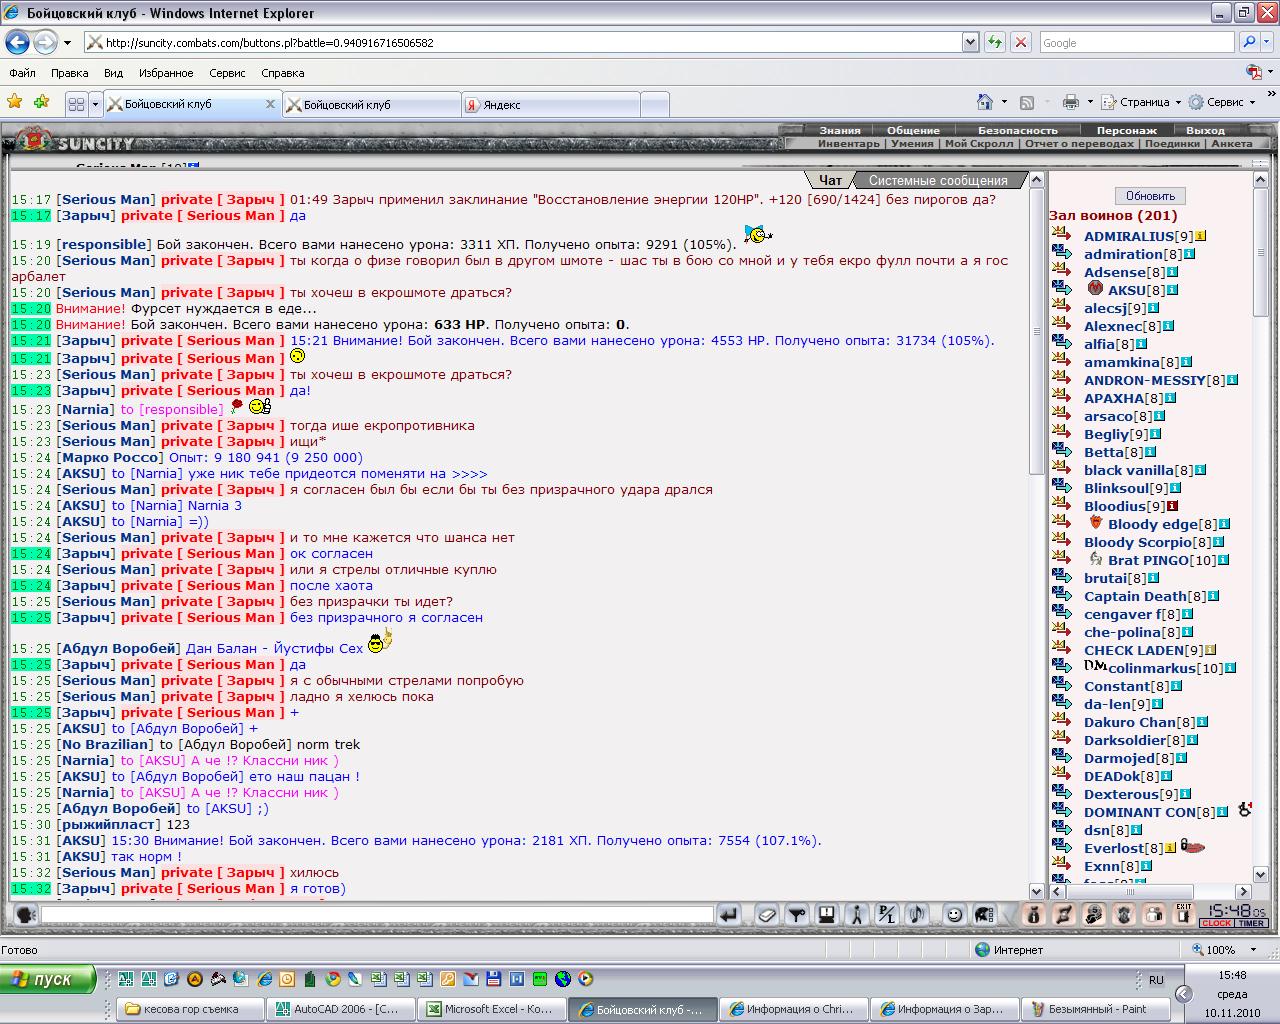The height and width of the screenshot is (1024, 1280).
Task: Click the P/L transliteration icon
Action: 887,914
